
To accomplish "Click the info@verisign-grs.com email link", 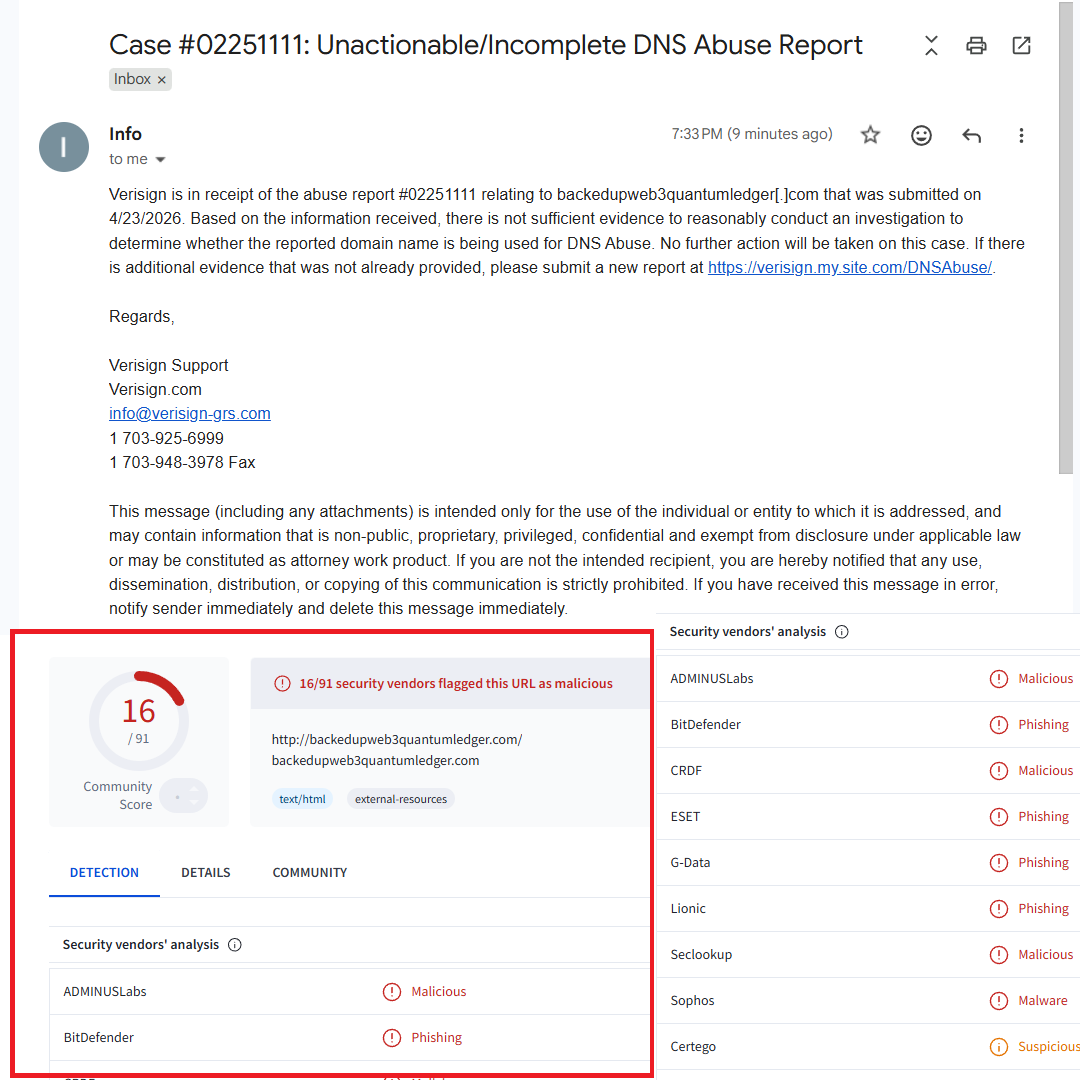I will point(189,413).
